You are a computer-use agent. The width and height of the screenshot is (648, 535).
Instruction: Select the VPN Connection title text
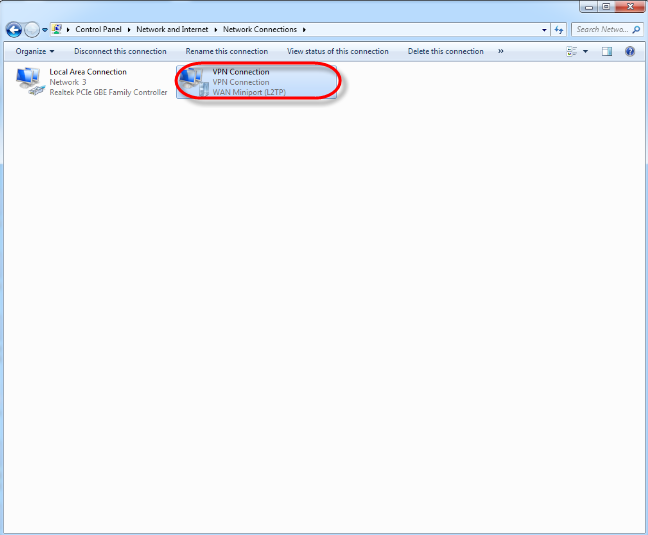tap(241, 72)
